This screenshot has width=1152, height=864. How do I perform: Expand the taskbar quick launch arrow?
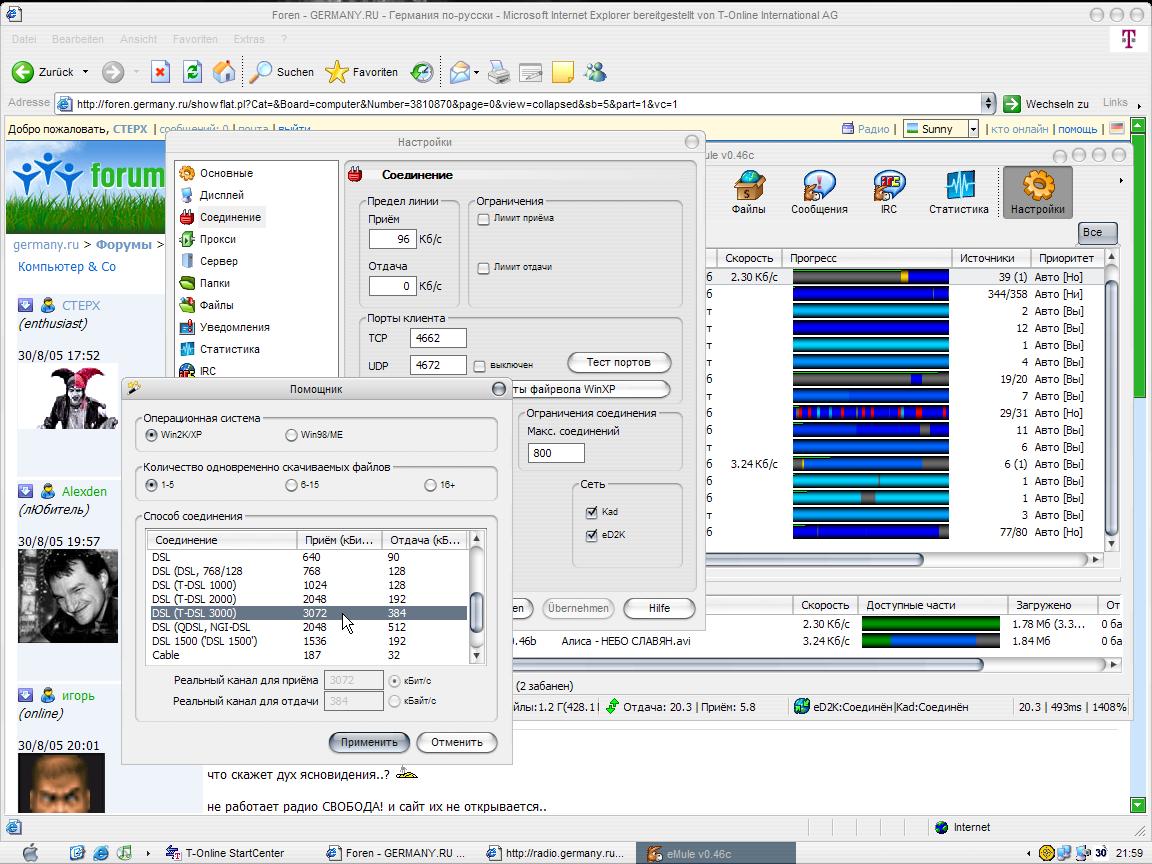[148, 853]
